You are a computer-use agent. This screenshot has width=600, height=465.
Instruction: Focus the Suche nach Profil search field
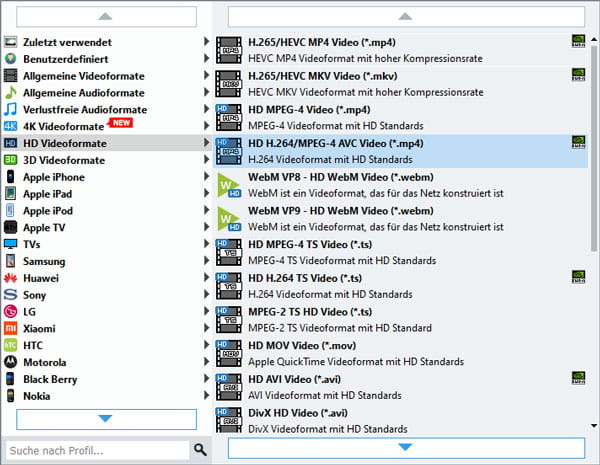click(x=98, y=450)
